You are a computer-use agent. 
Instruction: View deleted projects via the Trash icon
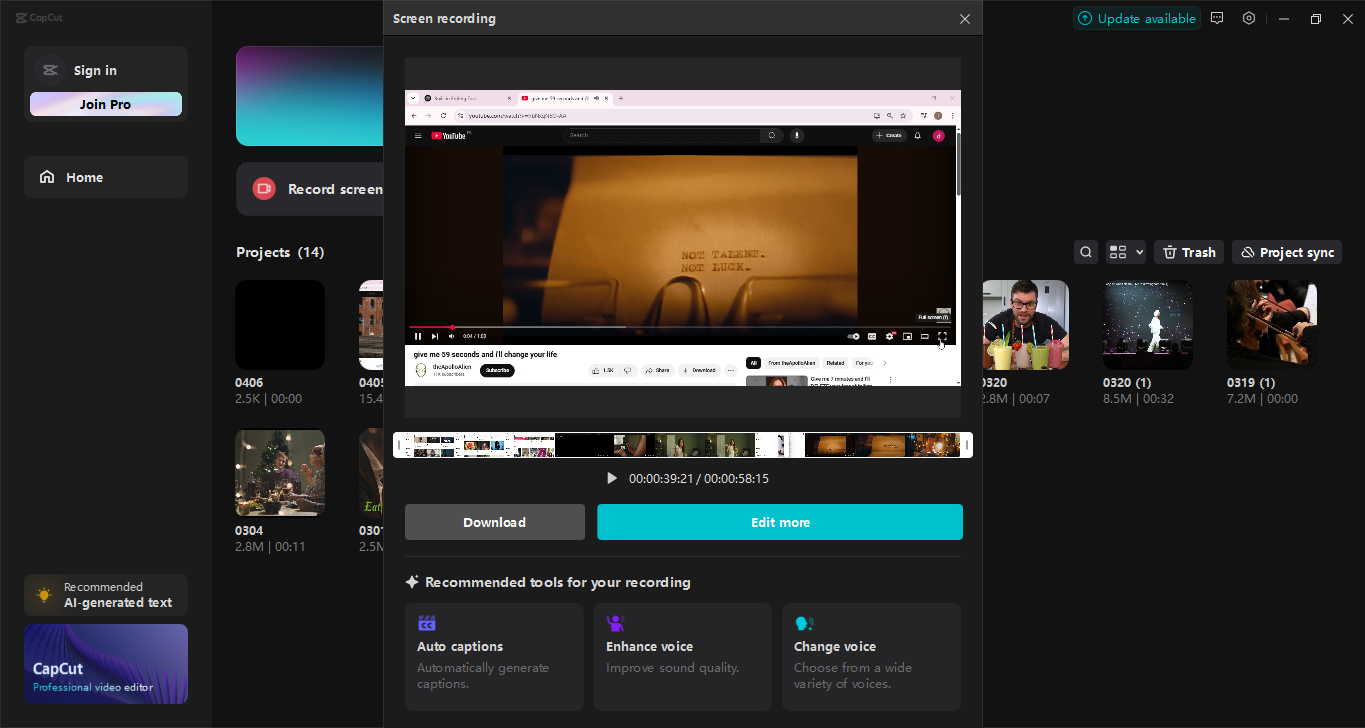tap(1188, 251)
